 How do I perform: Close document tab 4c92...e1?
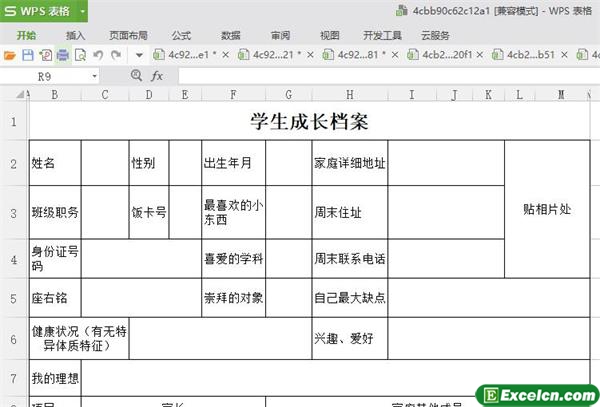pyautogui.click(x=225, y=55)
